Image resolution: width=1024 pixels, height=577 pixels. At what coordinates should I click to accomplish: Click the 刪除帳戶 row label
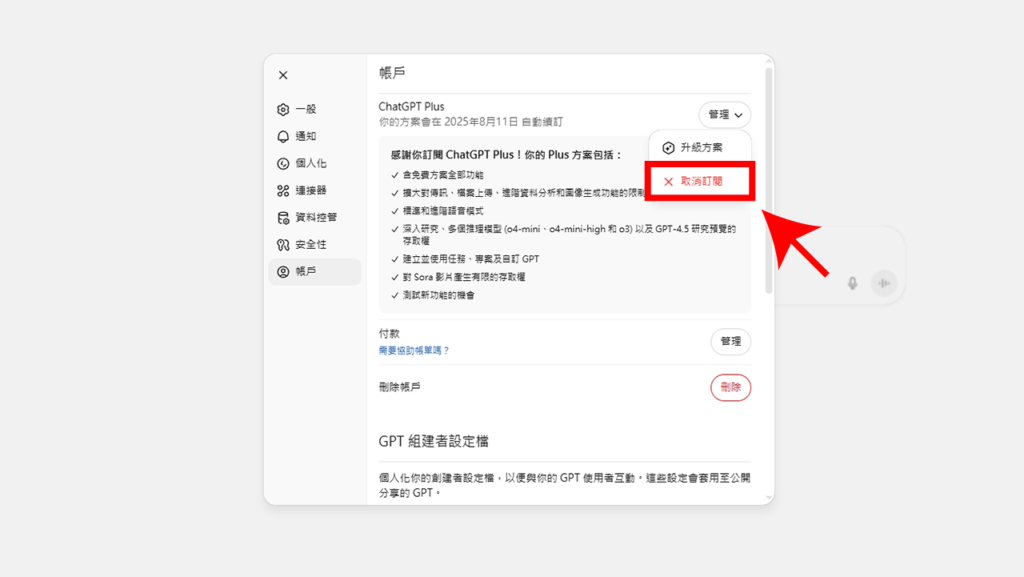[x=400, y=387]
